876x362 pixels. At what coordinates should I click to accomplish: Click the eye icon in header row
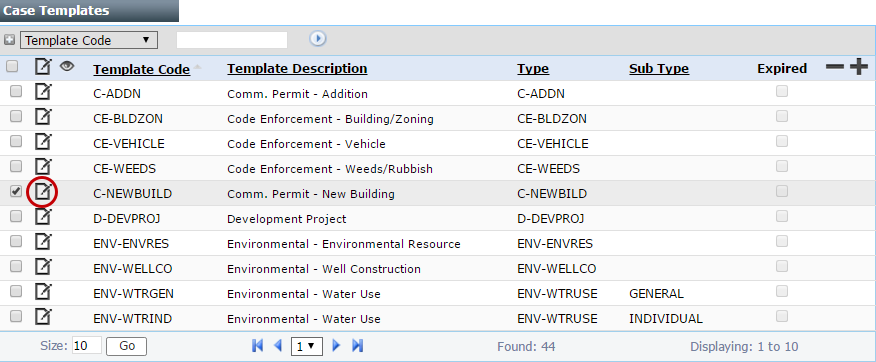pos(68,66)
